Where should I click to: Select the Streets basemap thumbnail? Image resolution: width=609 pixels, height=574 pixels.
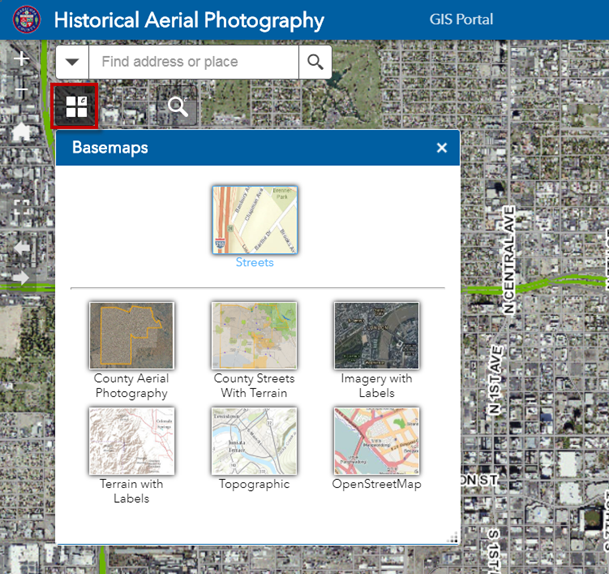pos(254,219)
